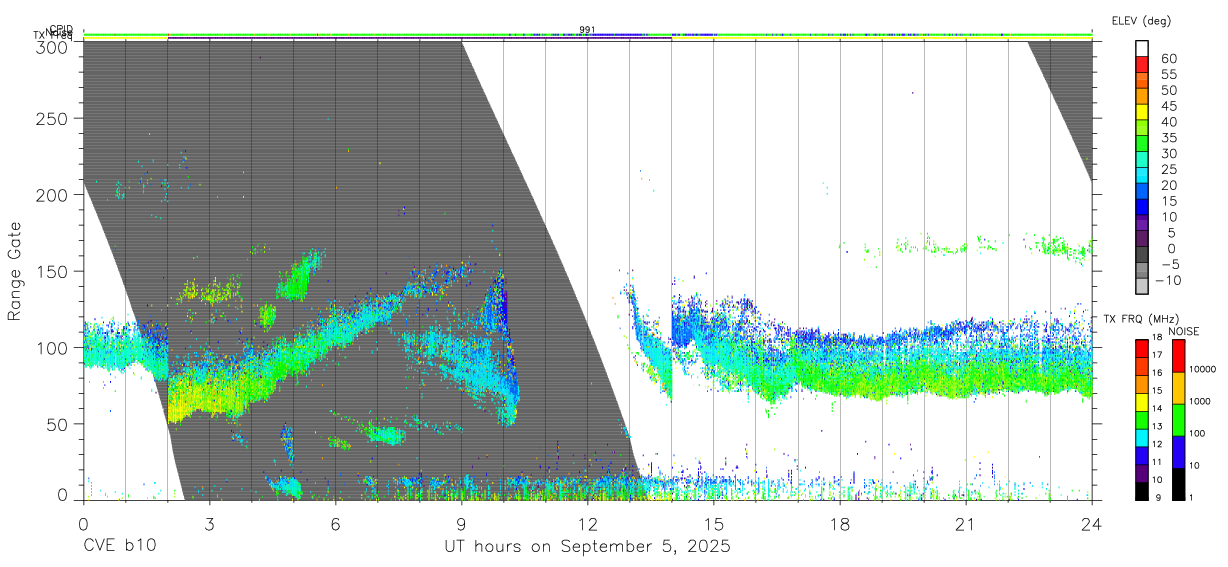
Task: Click the '10000' value on NOISE scale
Action: coord(1202,369)
